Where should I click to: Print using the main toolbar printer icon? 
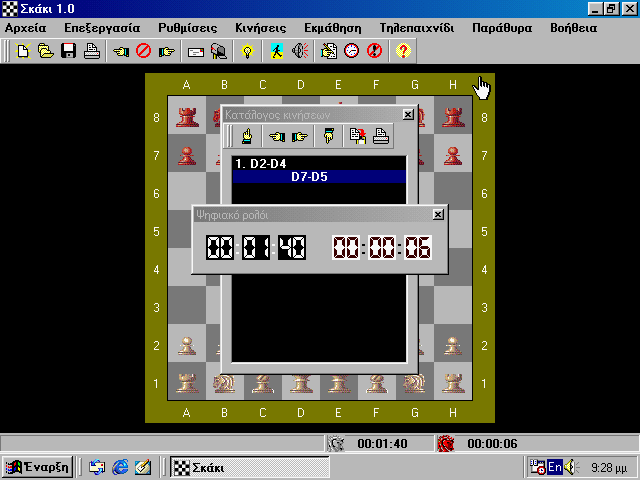click(x=91, y=51)
